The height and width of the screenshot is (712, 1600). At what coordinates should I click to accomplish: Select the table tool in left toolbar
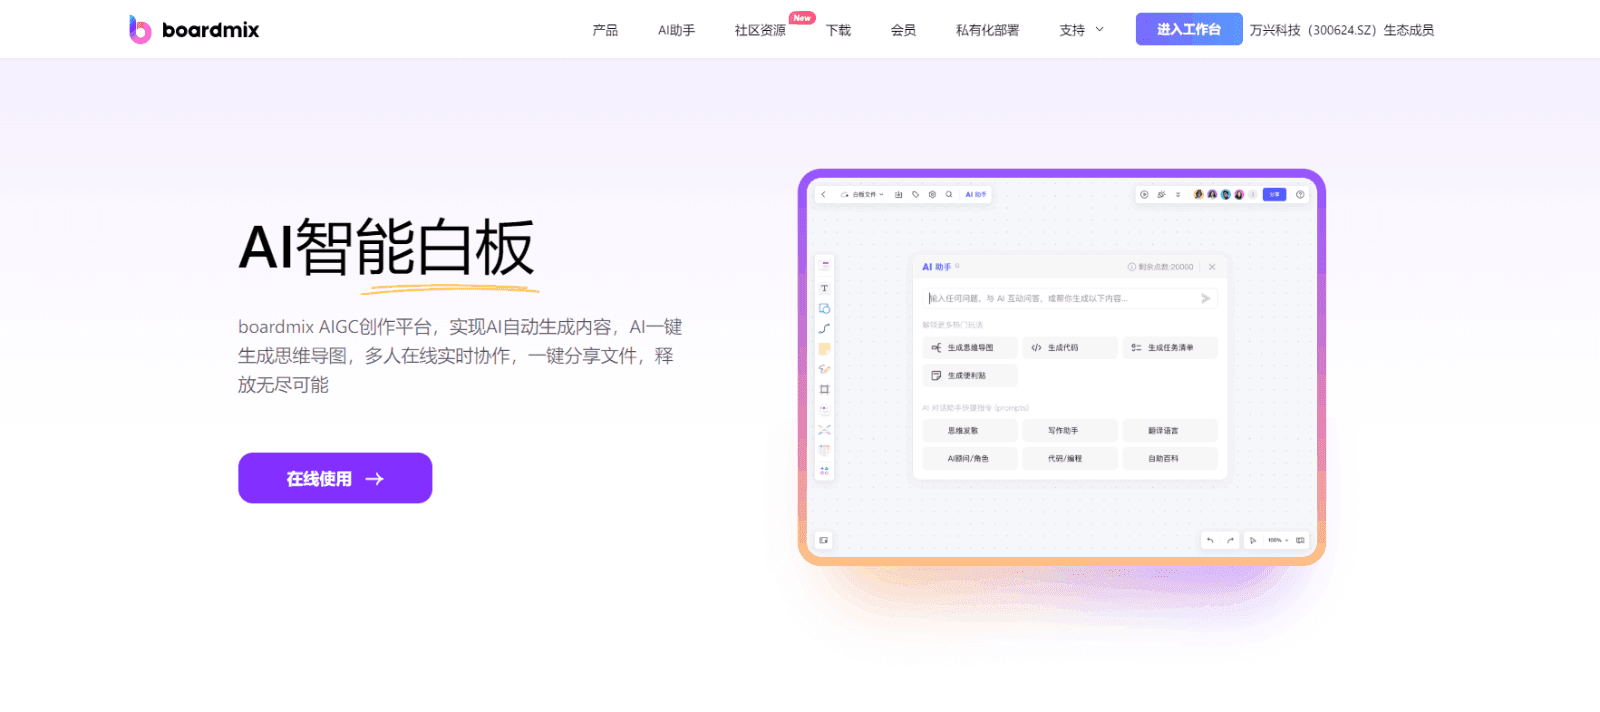(x=825, y=450)
